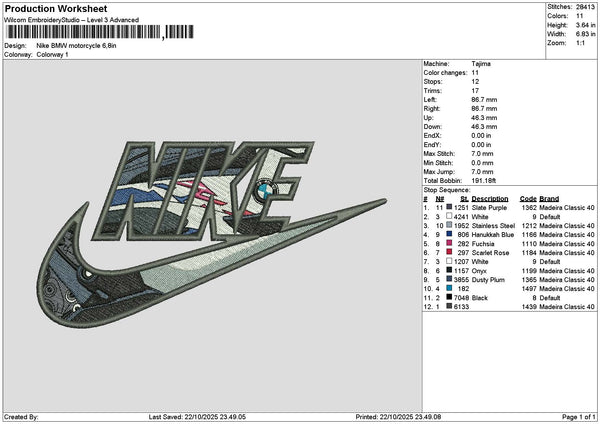The width and height of the screenshot is (600, 424).
Task: Click thread code 1439
Action: point(529,307)
